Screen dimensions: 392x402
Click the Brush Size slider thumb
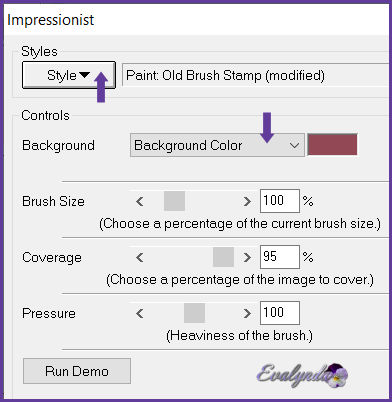pyautogui.click(x=174, y=201)
